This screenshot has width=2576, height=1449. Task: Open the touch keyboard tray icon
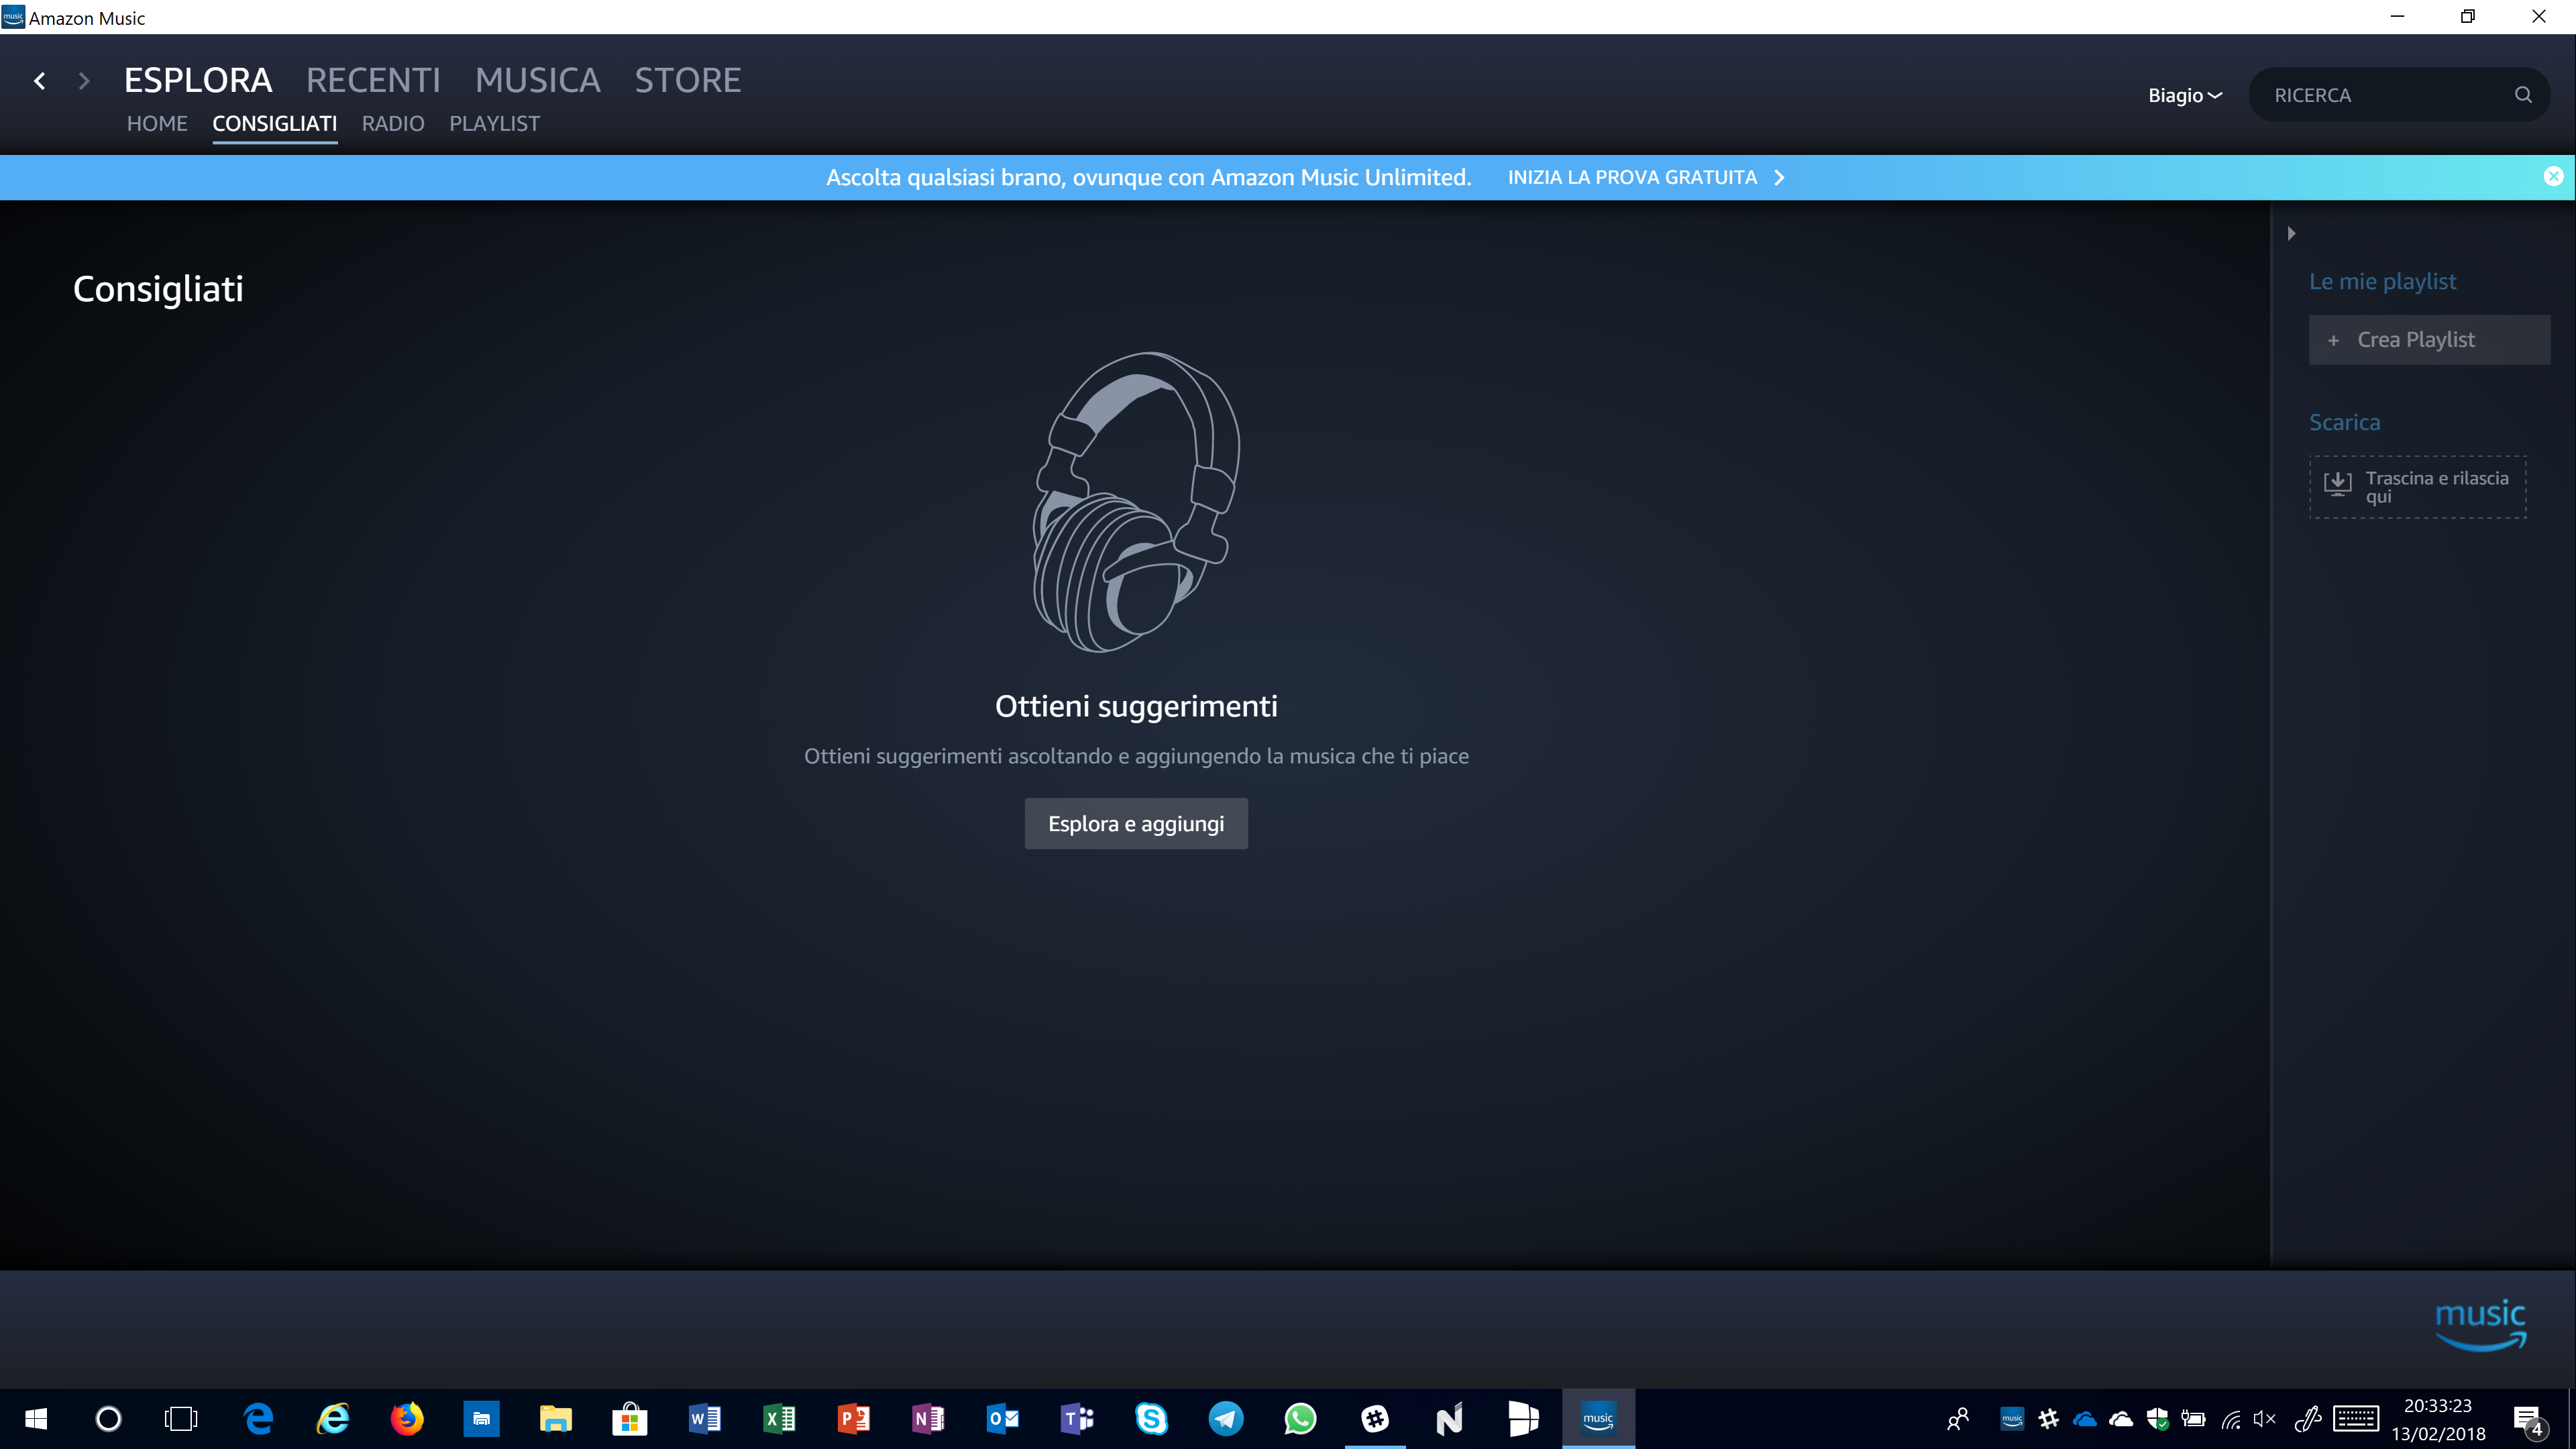click(2356, 1418)
